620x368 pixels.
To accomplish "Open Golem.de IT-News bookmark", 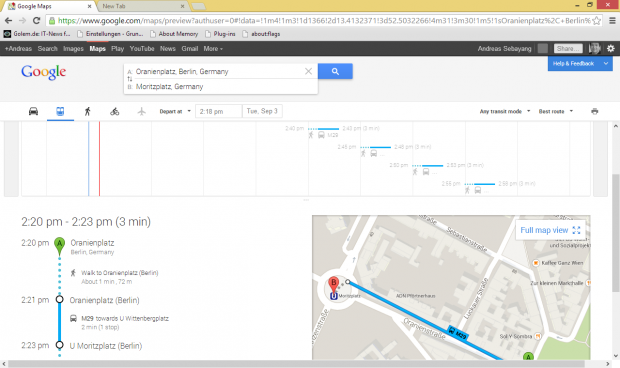I will tap(37, 34).
